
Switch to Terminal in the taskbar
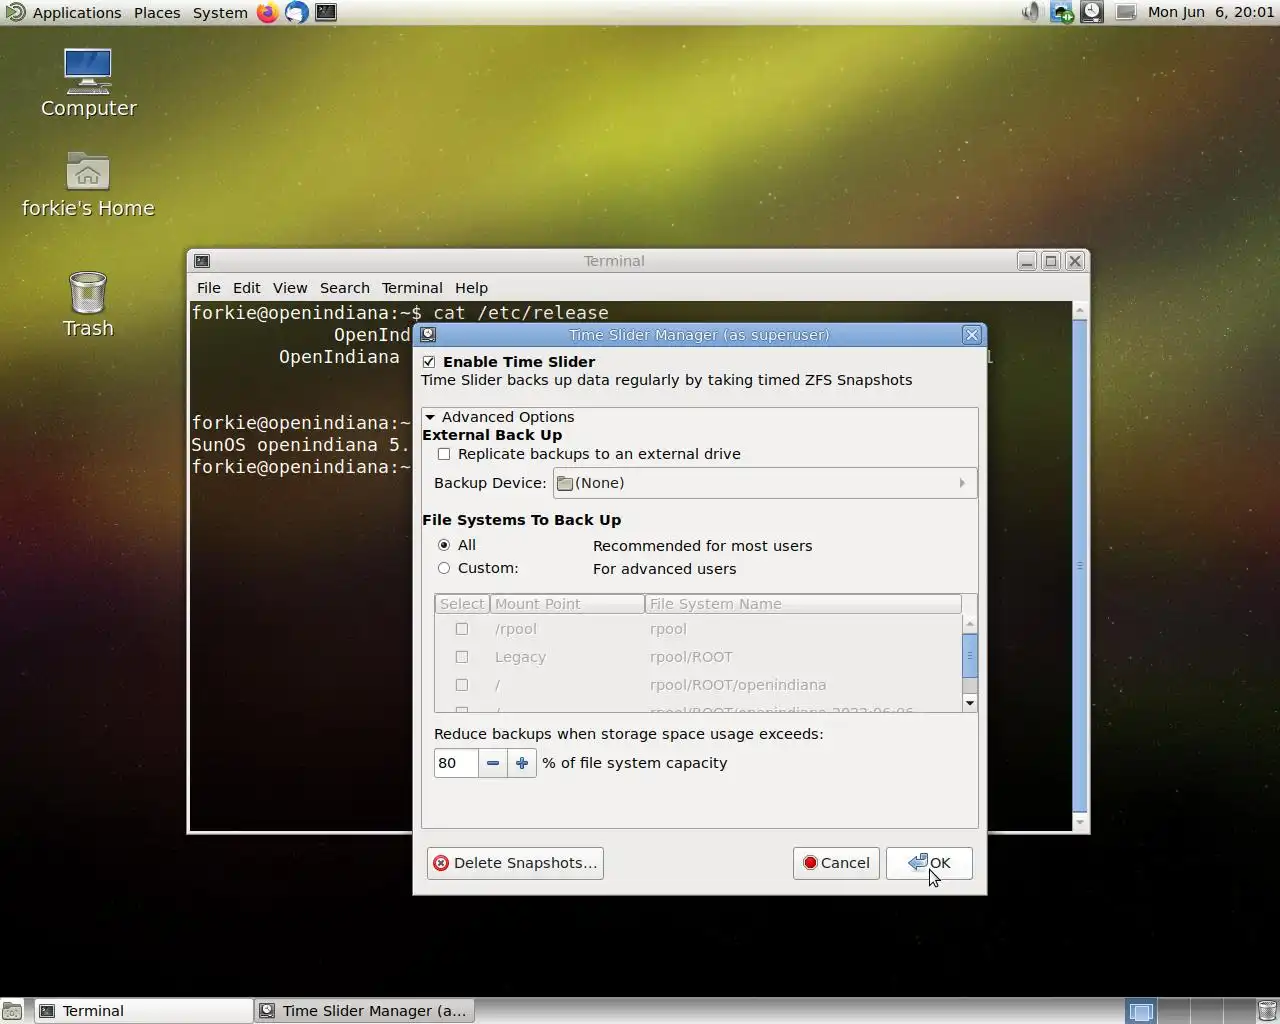(144, 1011)
